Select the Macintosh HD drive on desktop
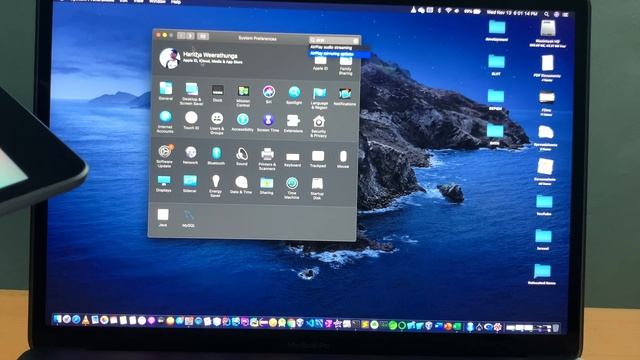The width and height of the screenshot is (640, 360). 548,33
